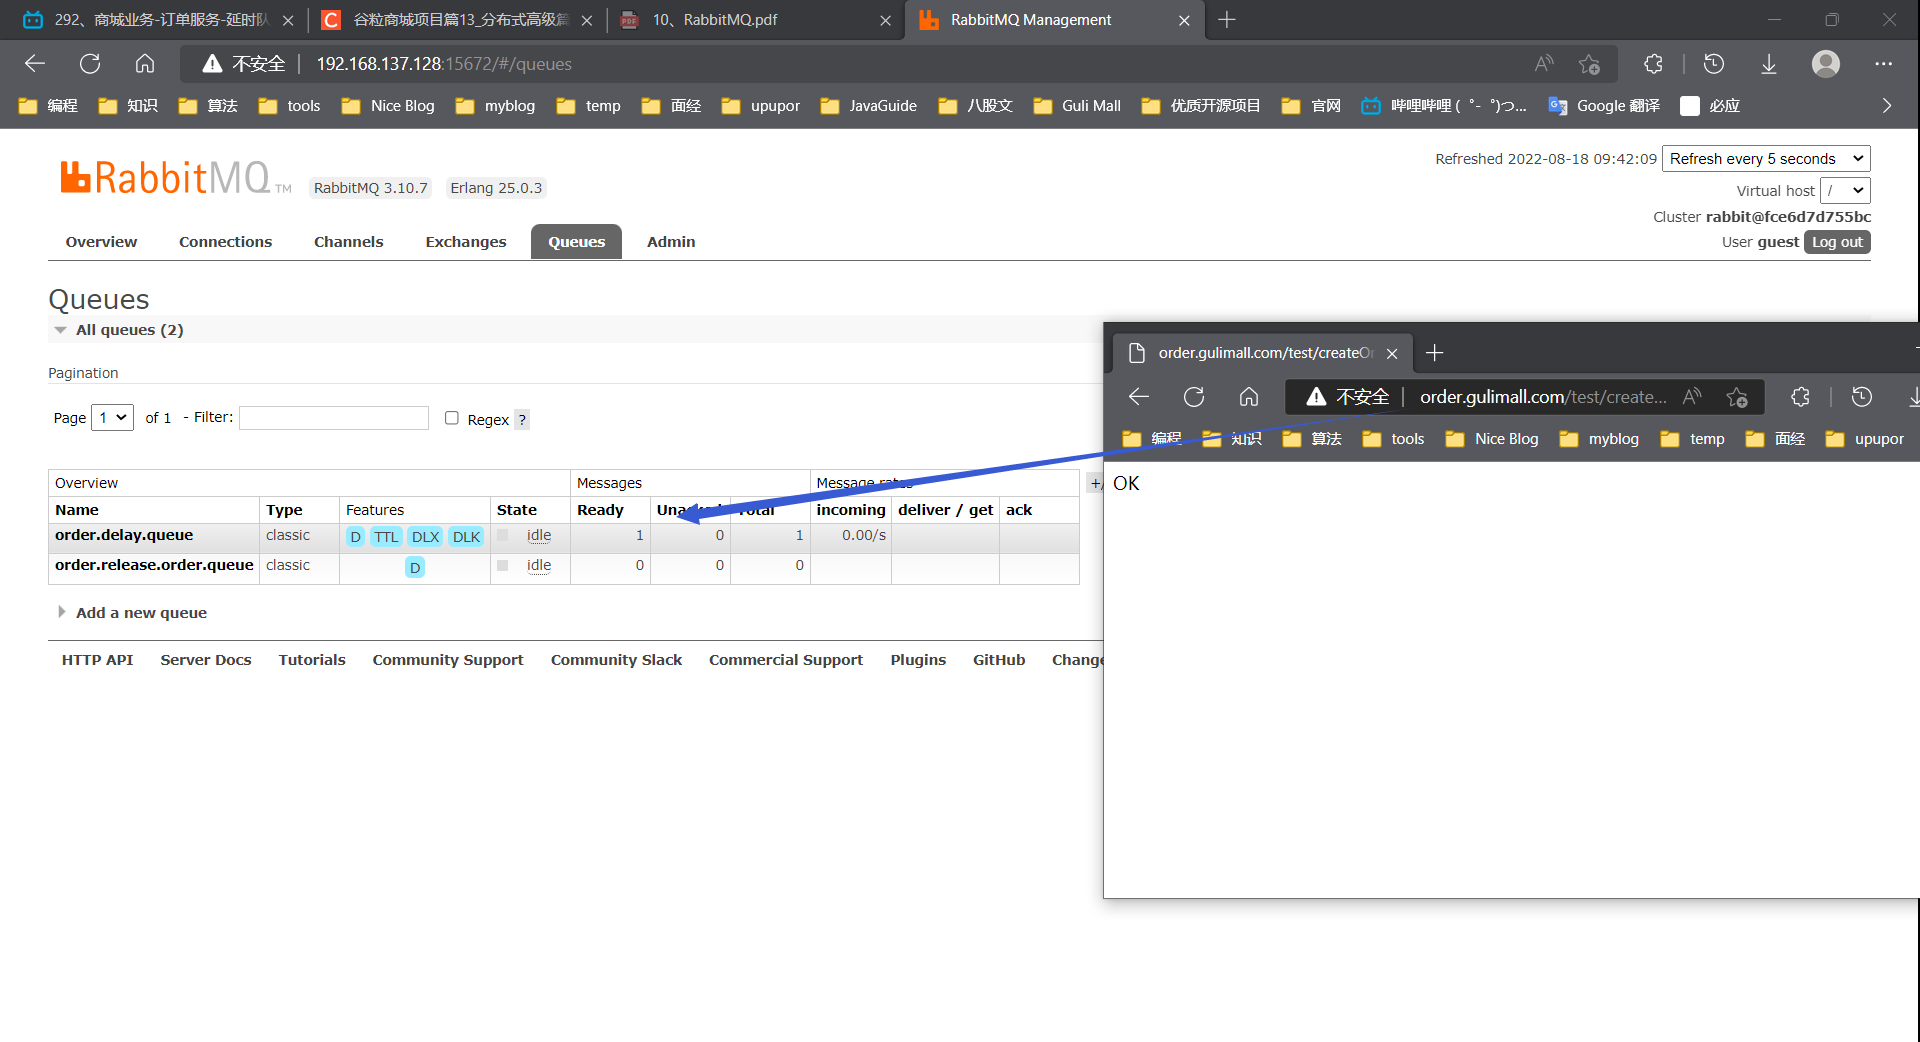Open the Plugins footer link
The height and width of the screenshot is (1042, 1920).
pos(918,660)
